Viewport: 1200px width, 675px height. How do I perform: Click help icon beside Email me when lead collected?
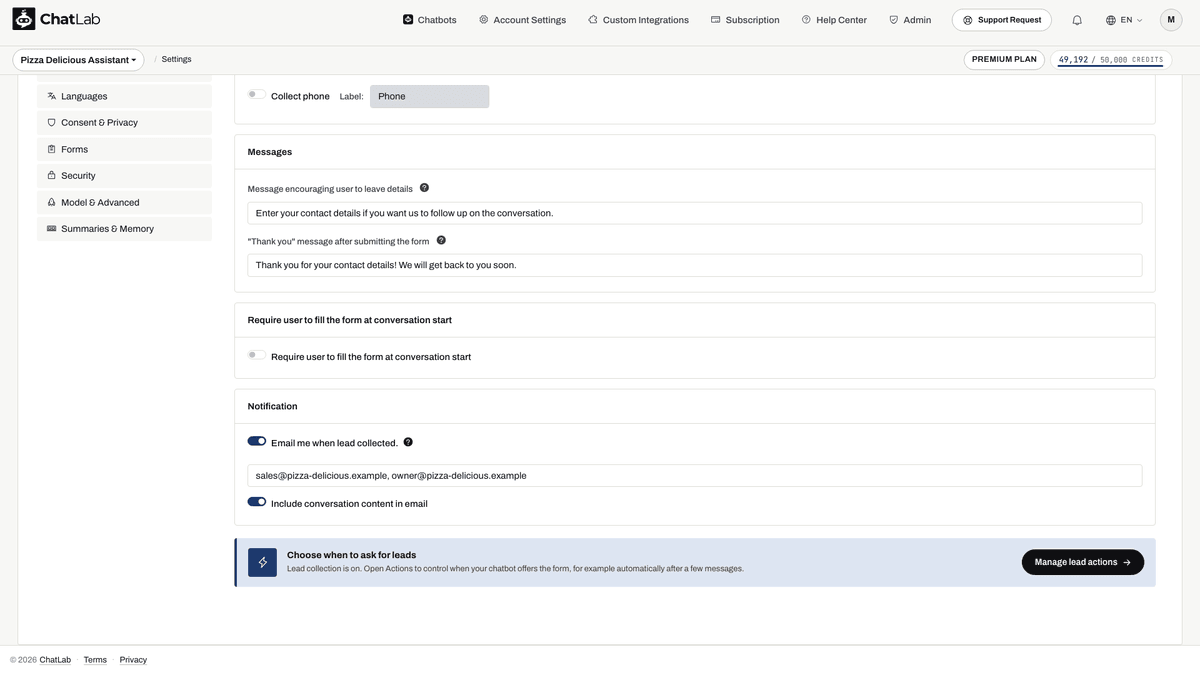point(408,442)
